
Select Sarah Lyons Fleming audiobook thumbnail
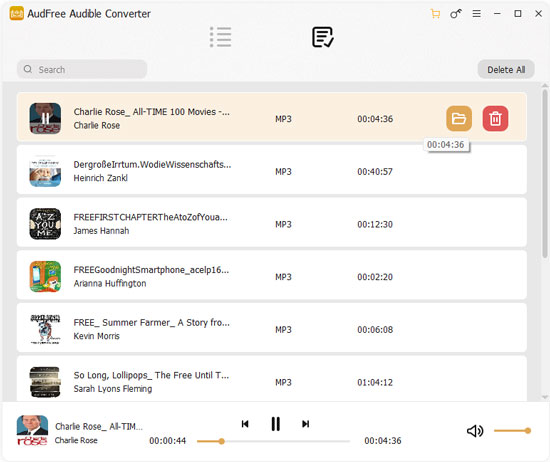45,382
